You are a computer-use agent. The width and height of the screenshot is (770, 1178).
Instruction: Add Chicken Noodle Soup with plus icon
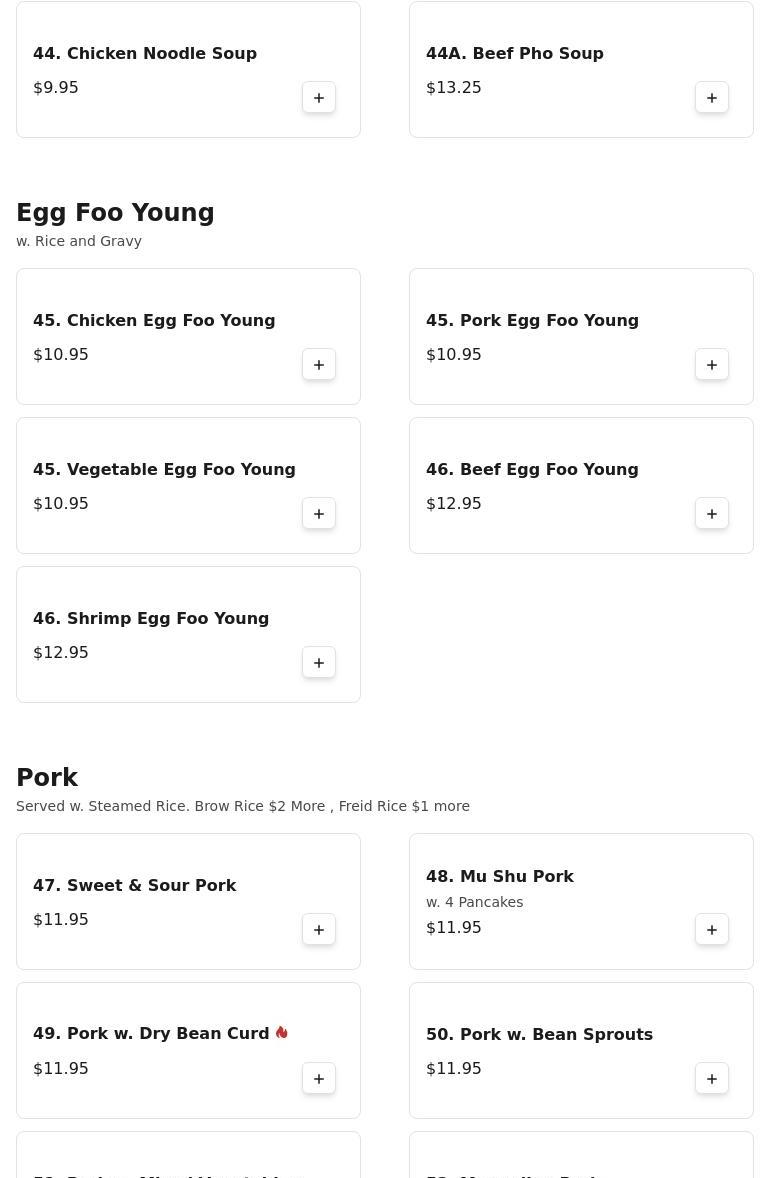(319, 98)
